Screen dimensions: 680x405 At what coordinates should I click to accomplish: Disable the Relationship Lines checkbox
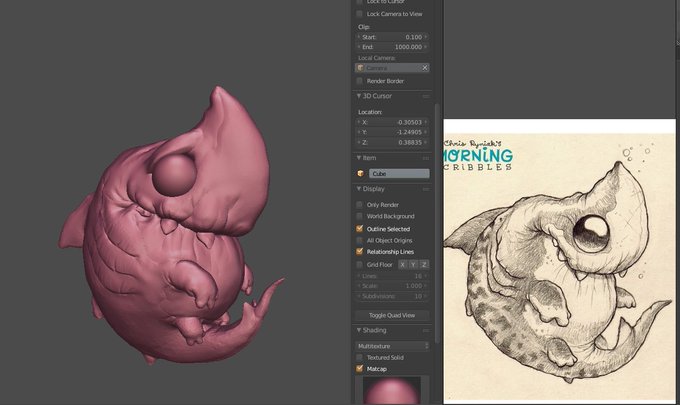[359, 251]
